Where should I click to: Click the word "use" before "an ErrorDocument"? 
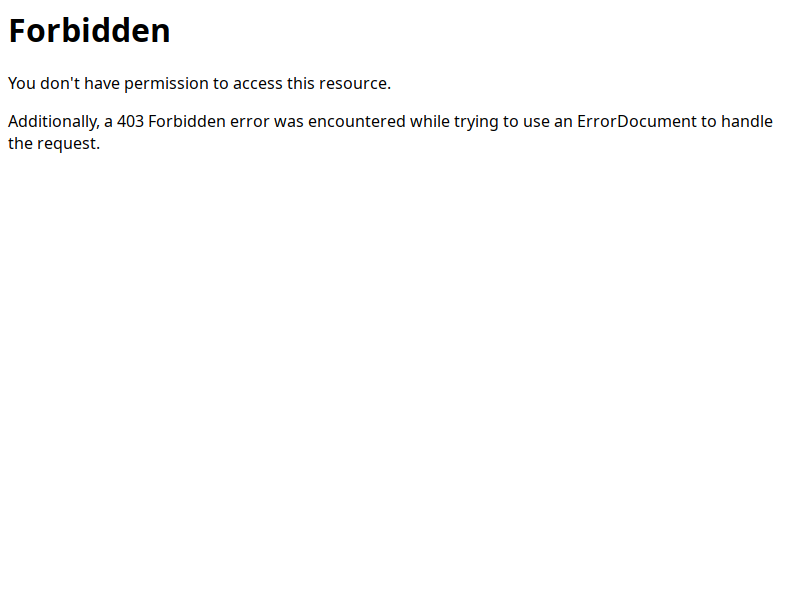coord(536,122)
